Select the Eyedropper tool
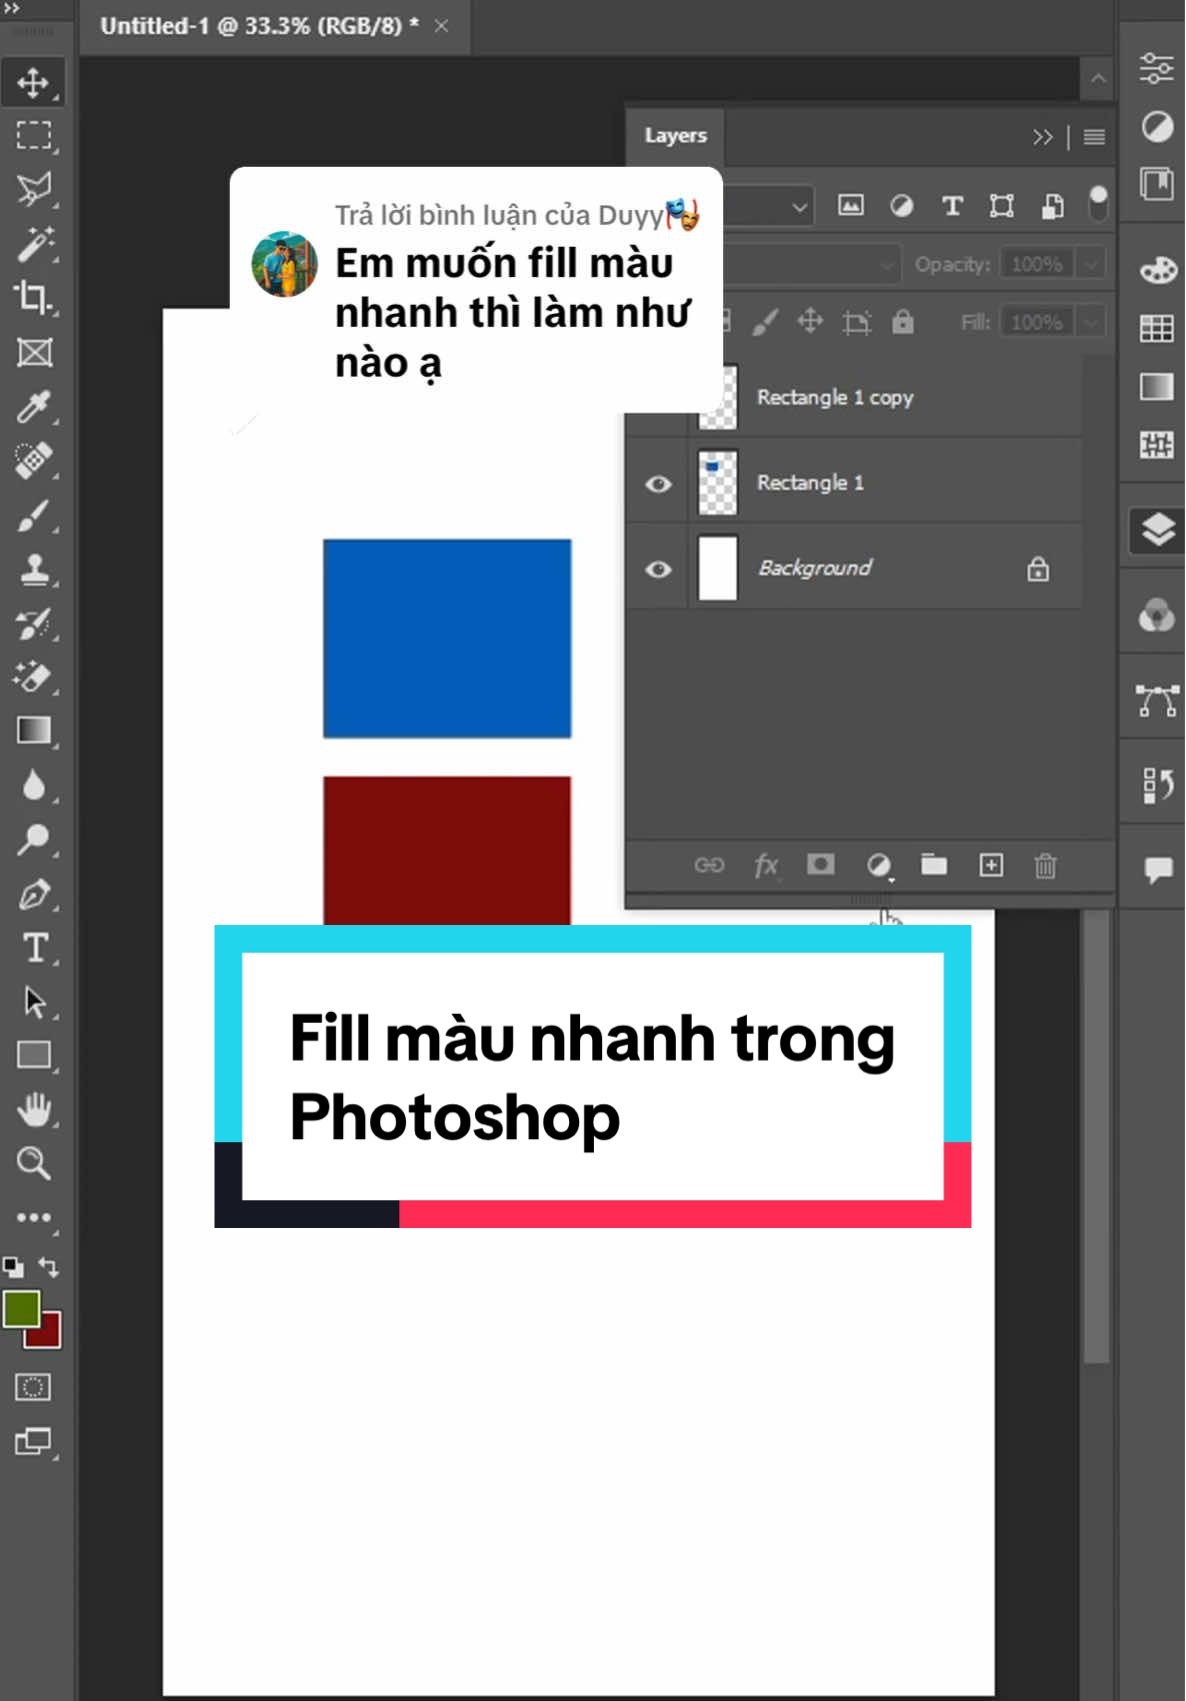This screenshot has height=1701, width=1186. tap(34, 407)
